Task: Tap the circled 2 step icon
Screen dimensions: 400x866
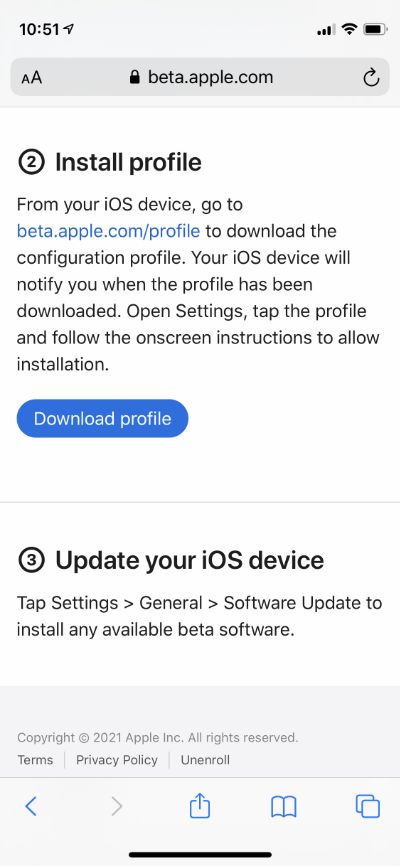Action: click(x=31, y=162)
